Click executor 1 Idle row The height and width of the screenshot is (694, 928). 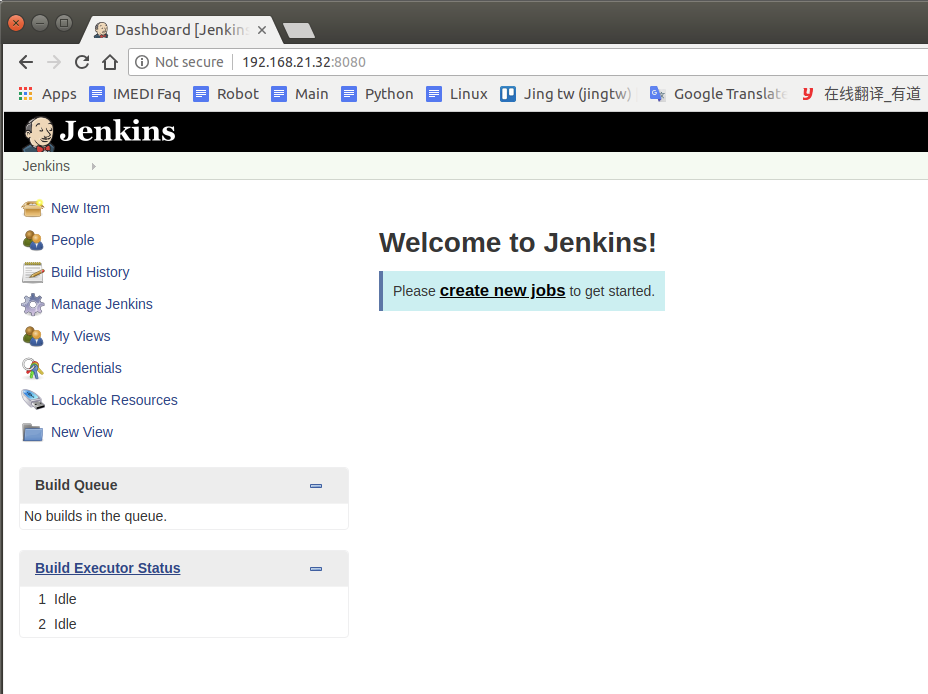(183, 599)
